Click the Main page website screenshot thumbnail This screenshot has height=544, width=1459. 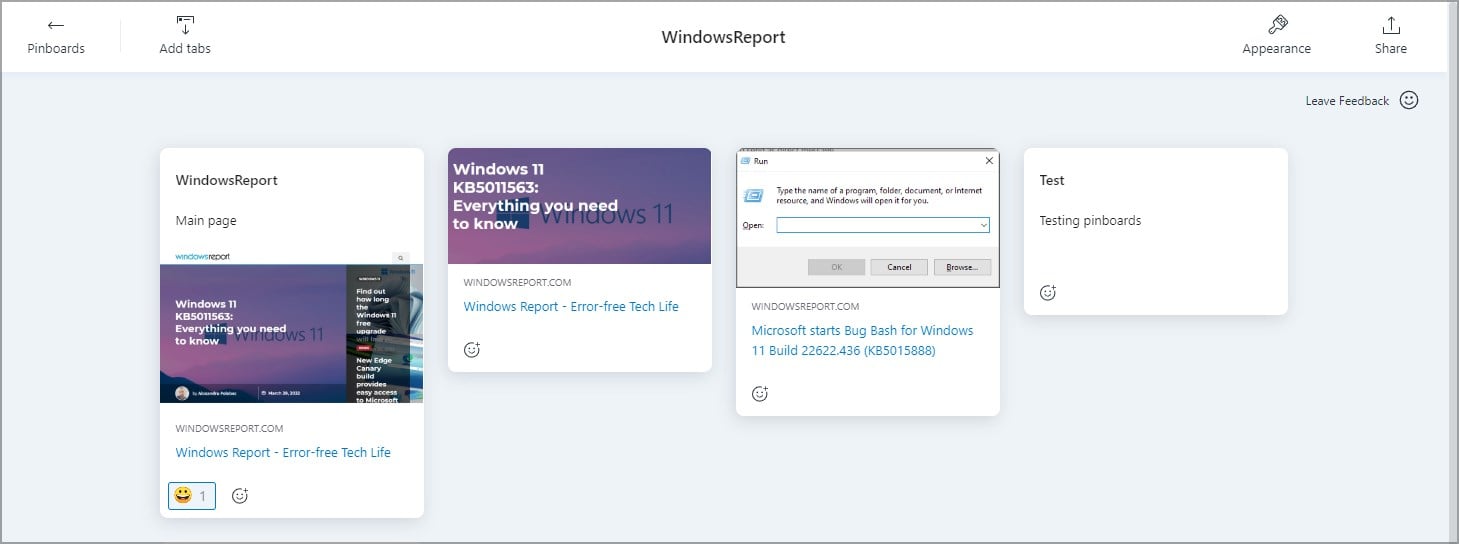[292, 326]
